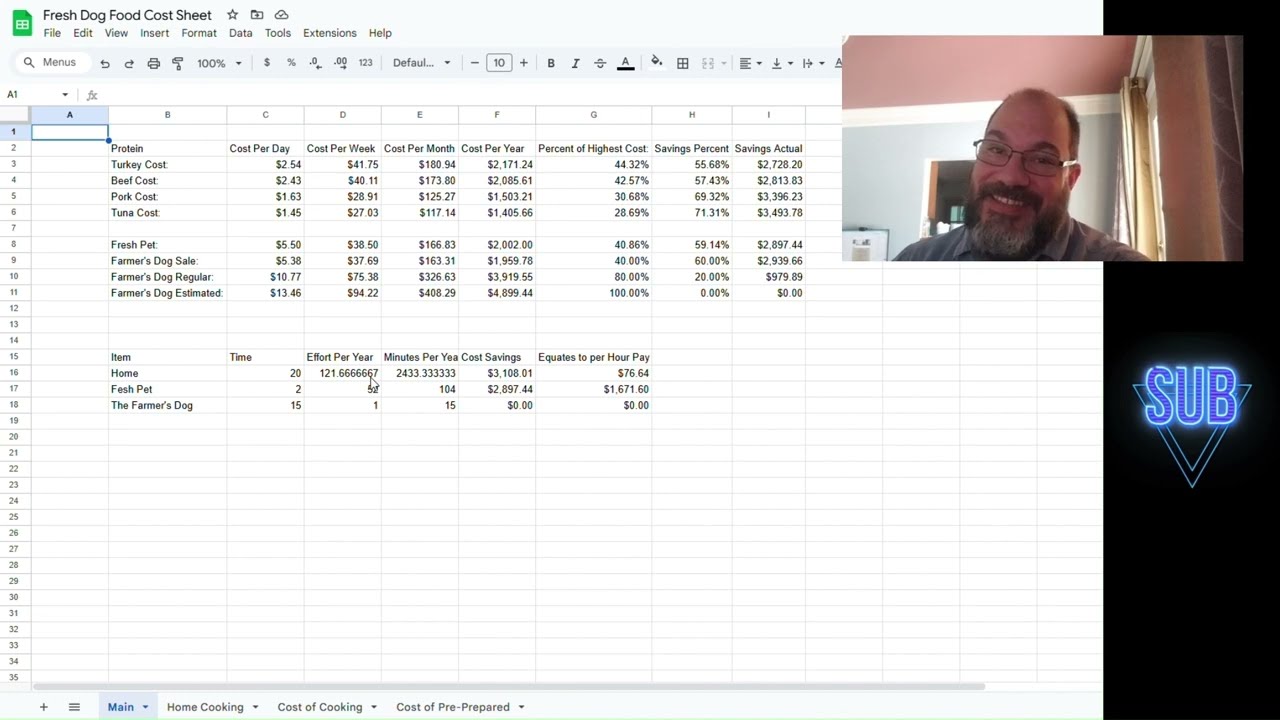Rename the document title
The height and width of the screenshot is (720, 1280).
127,15
